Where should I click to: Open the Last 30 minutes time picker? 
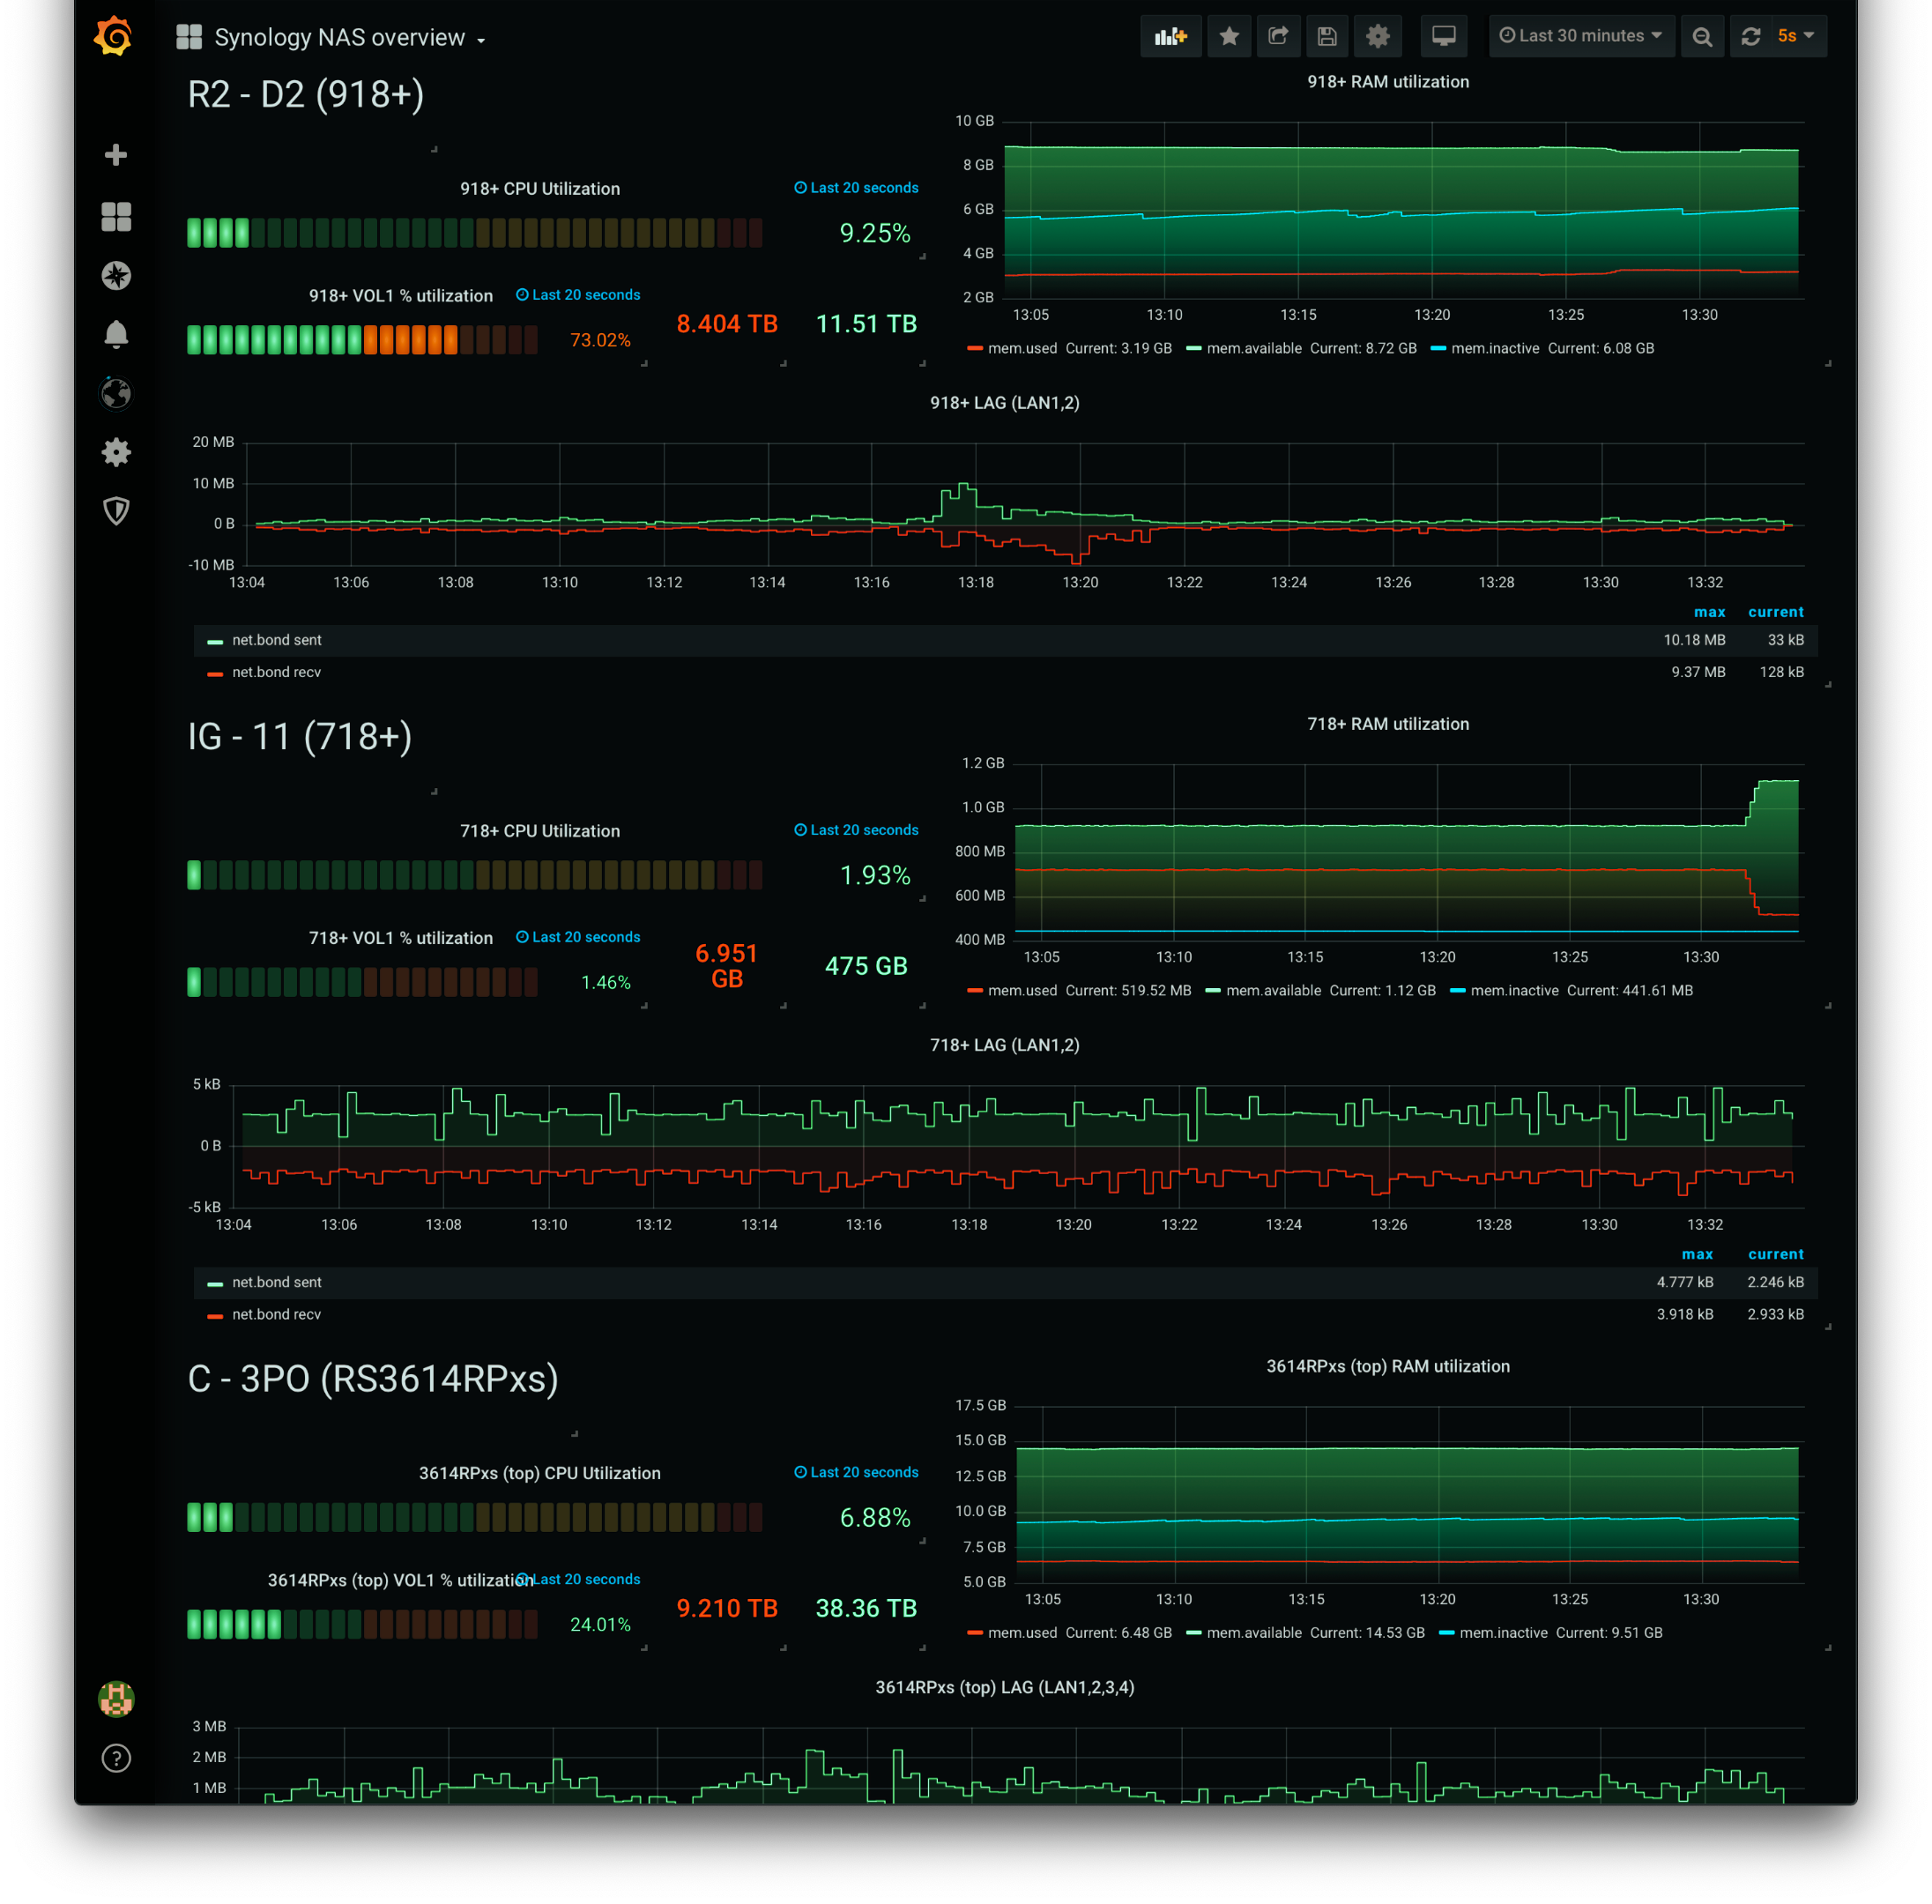1581,36
